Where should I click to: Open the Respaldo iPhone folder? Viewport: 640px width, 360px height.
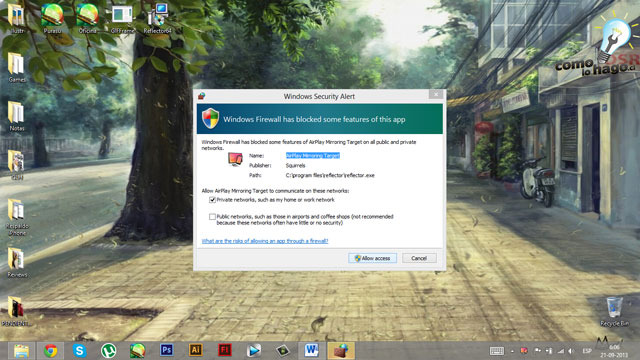[x=17, y=217]
